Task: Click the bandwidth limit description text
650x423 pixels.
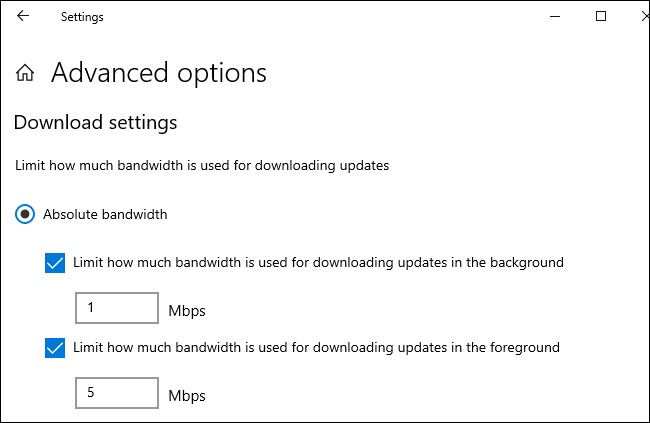Action: pos(202,165)
